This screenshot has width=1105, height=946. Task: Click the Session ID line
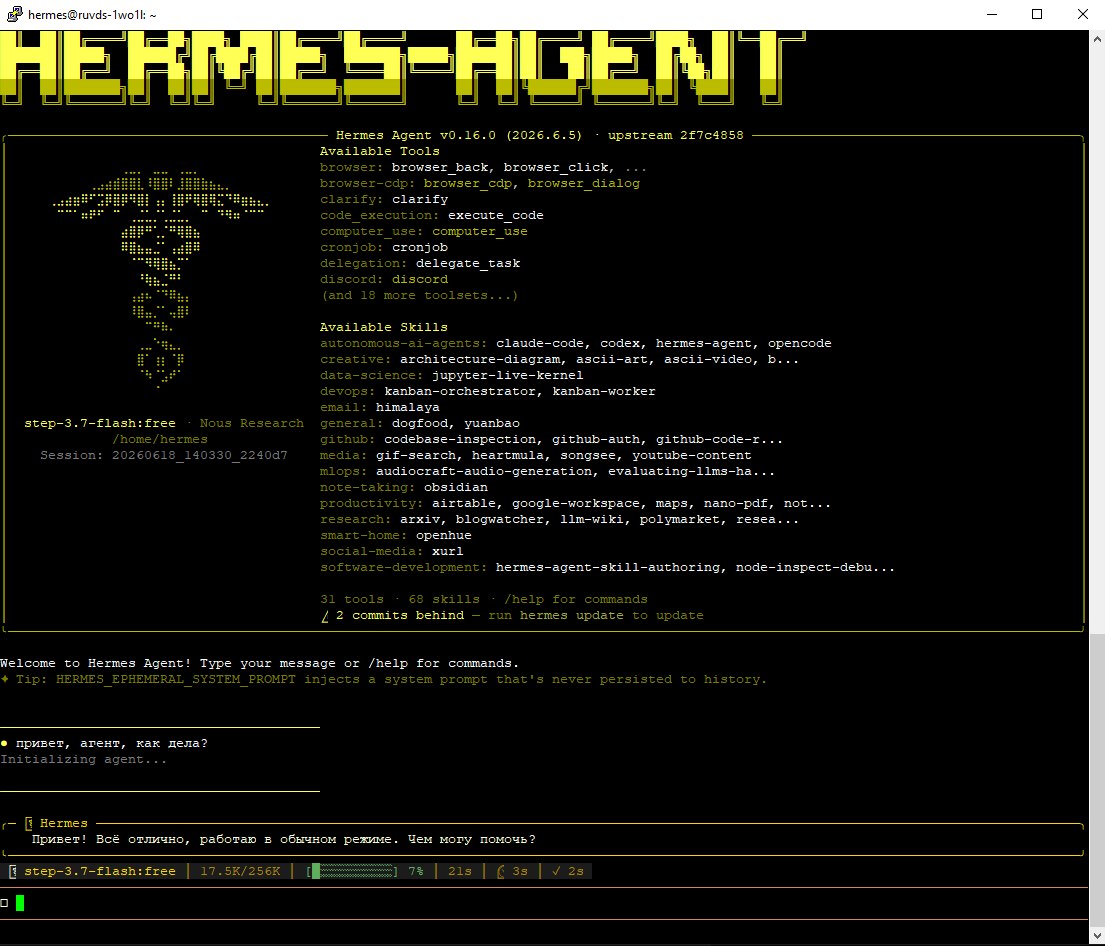coord(163,455)
